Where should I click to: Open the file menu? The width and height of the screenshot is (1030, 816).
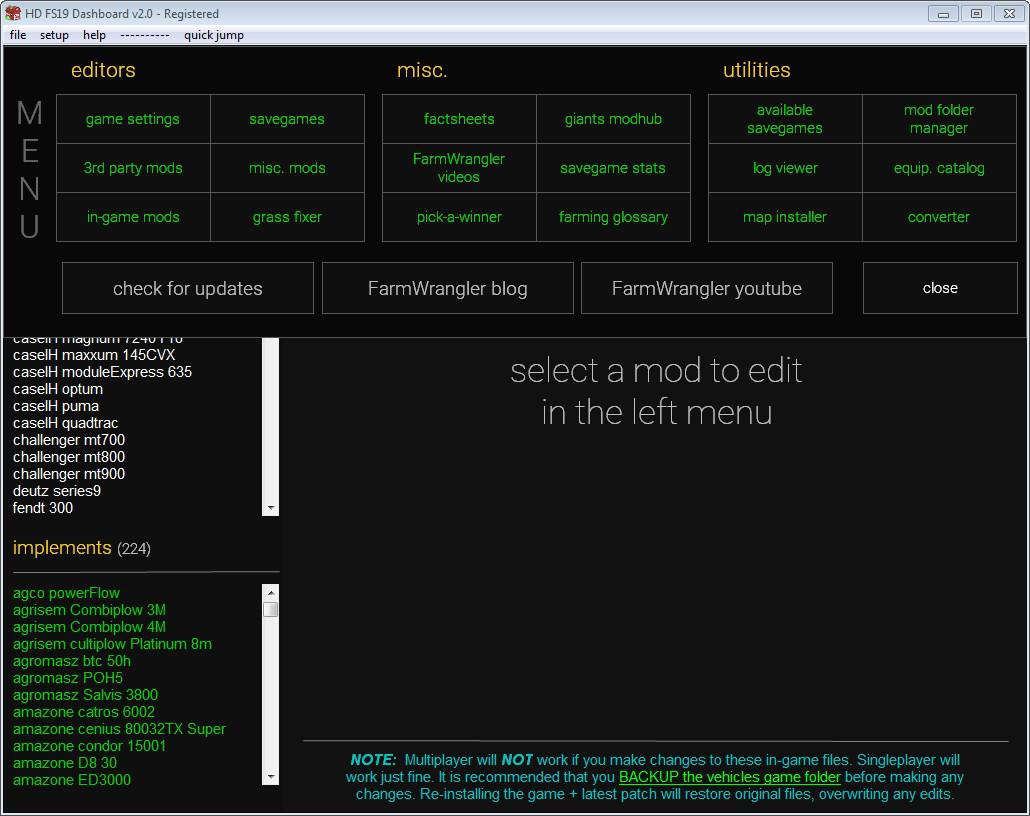click(x=18, y=35)
